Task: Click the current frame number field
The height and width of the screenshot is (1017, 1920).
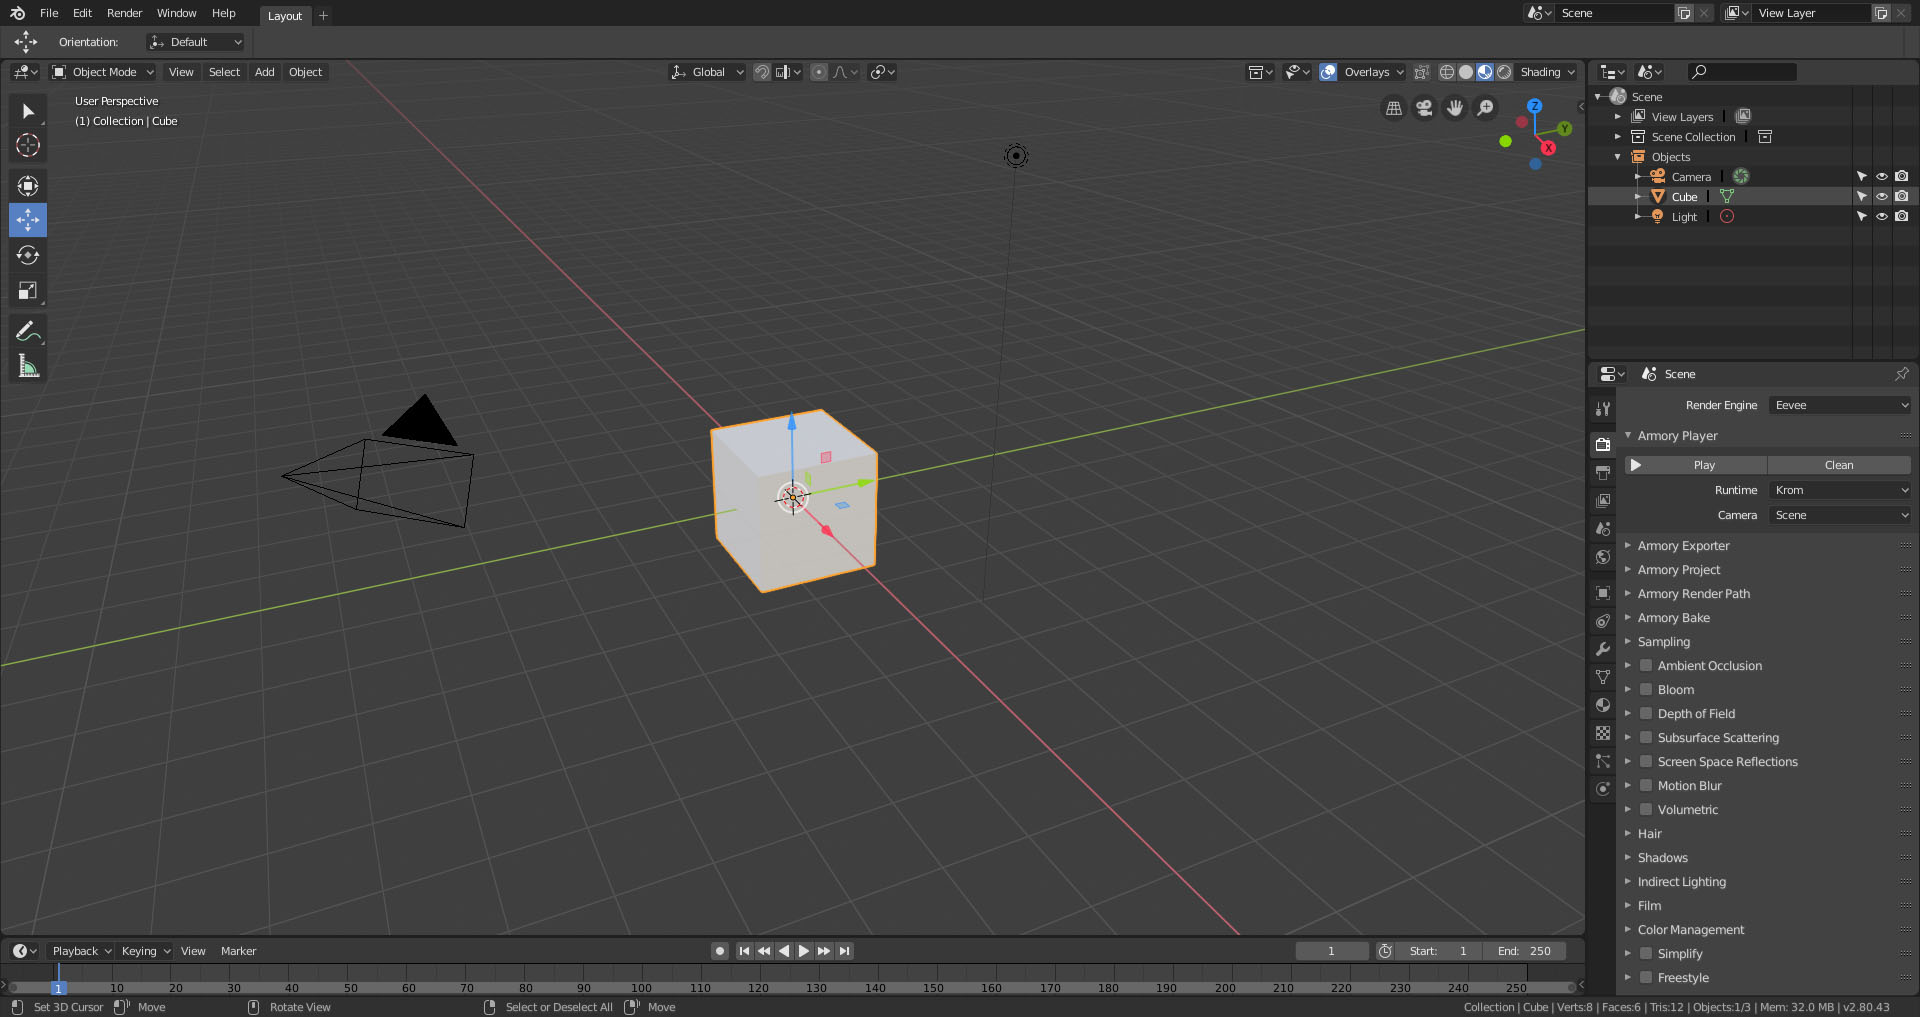Action: 1331,951
